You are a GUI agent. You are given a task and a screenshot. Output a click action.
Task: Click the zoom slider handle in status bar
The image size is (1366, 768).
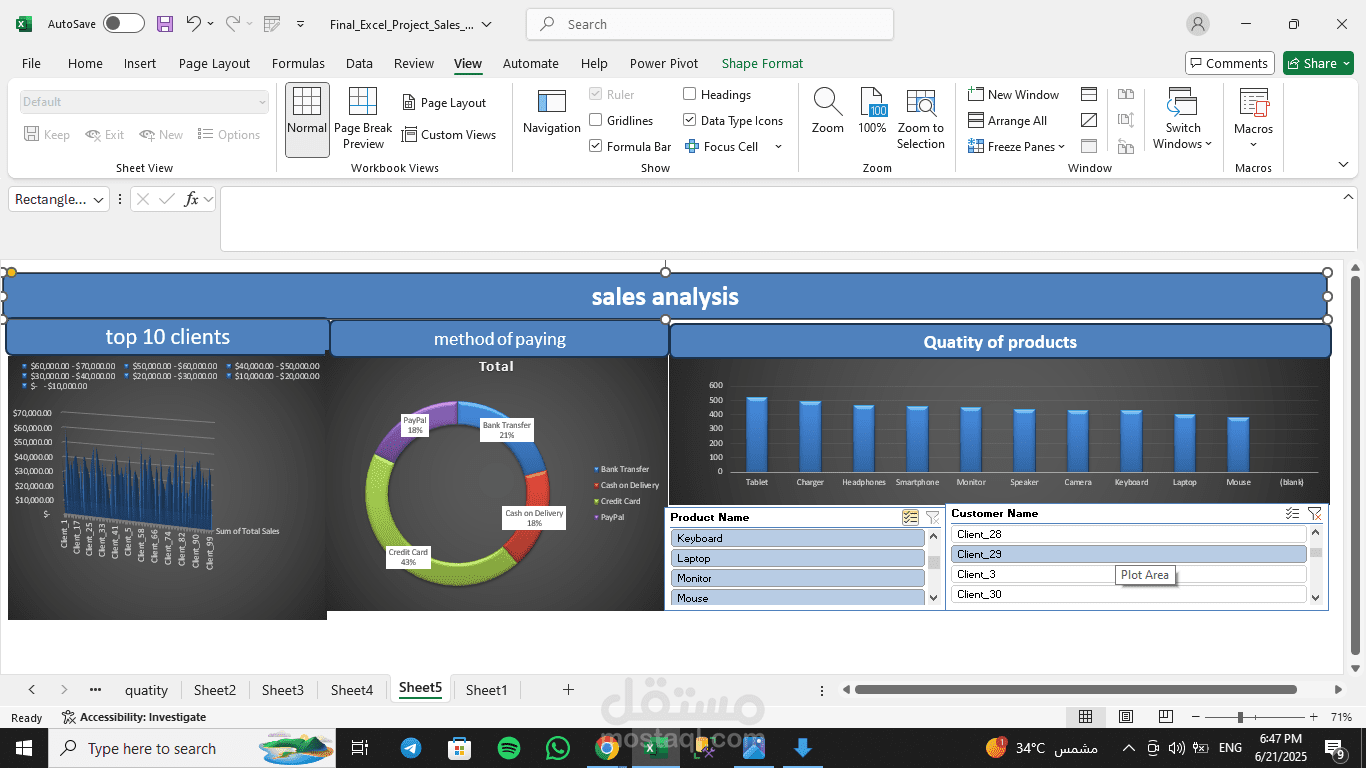coord(1240,717)
